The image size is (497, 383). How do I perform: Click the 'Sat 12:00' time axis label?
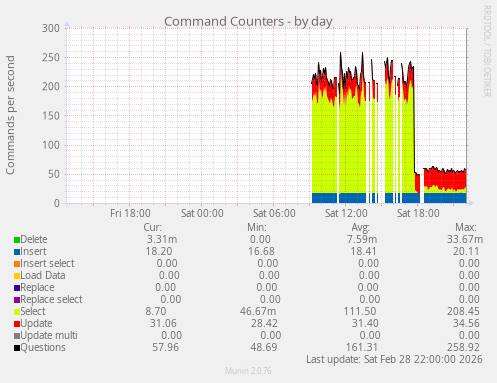point(346,213)
